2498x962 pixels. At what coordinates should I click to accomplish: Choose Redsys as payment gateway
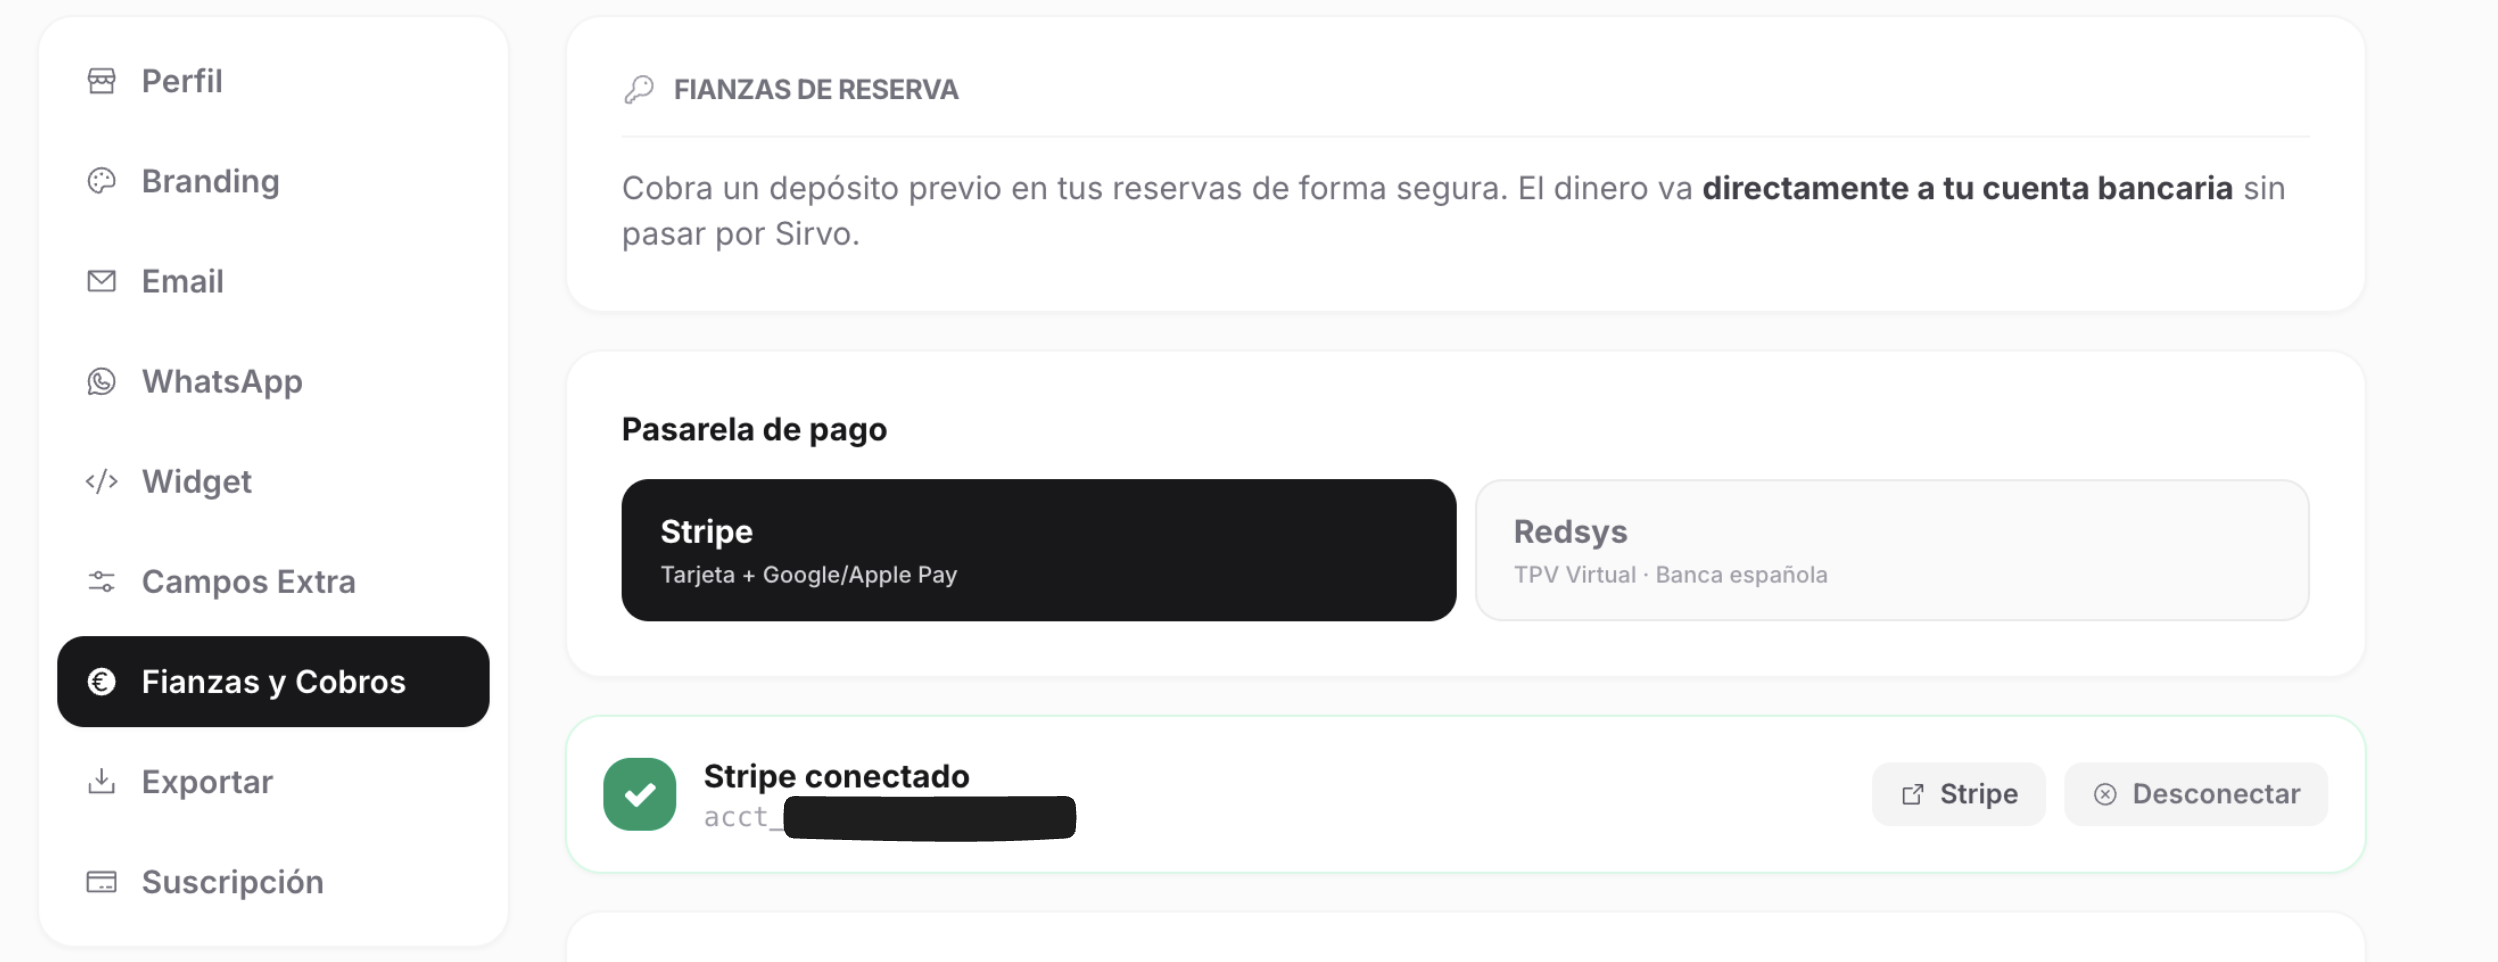(1892, 550)
